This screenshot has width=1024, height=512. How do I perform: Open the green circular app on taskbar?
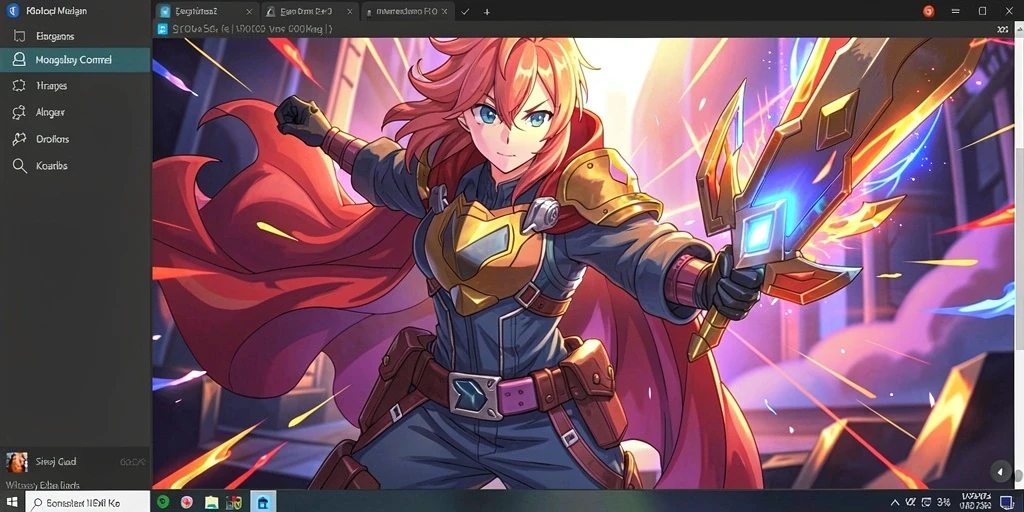coord(163,502)
